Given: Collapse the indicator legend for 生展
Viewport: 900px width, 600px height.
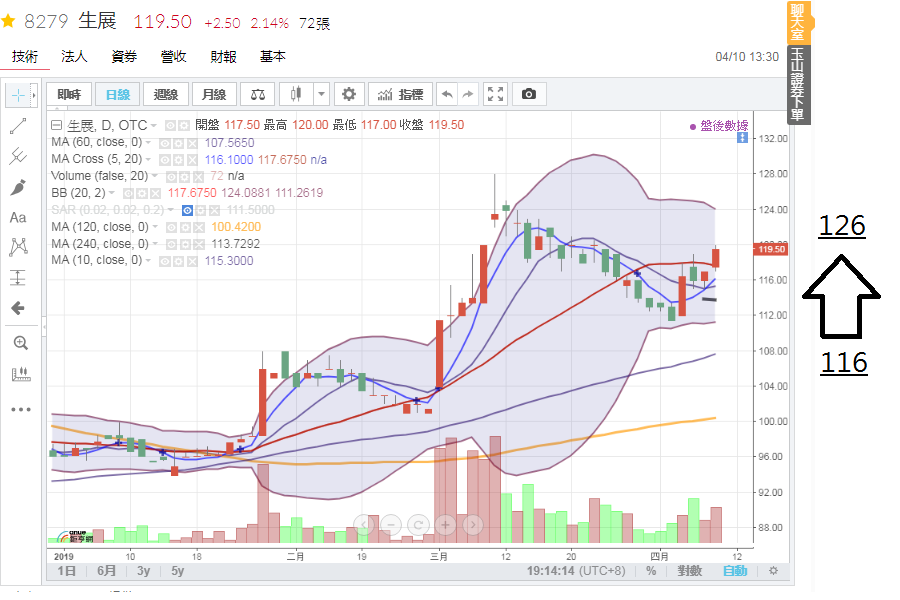Looking at the screenshot, I should click(56, 125).
